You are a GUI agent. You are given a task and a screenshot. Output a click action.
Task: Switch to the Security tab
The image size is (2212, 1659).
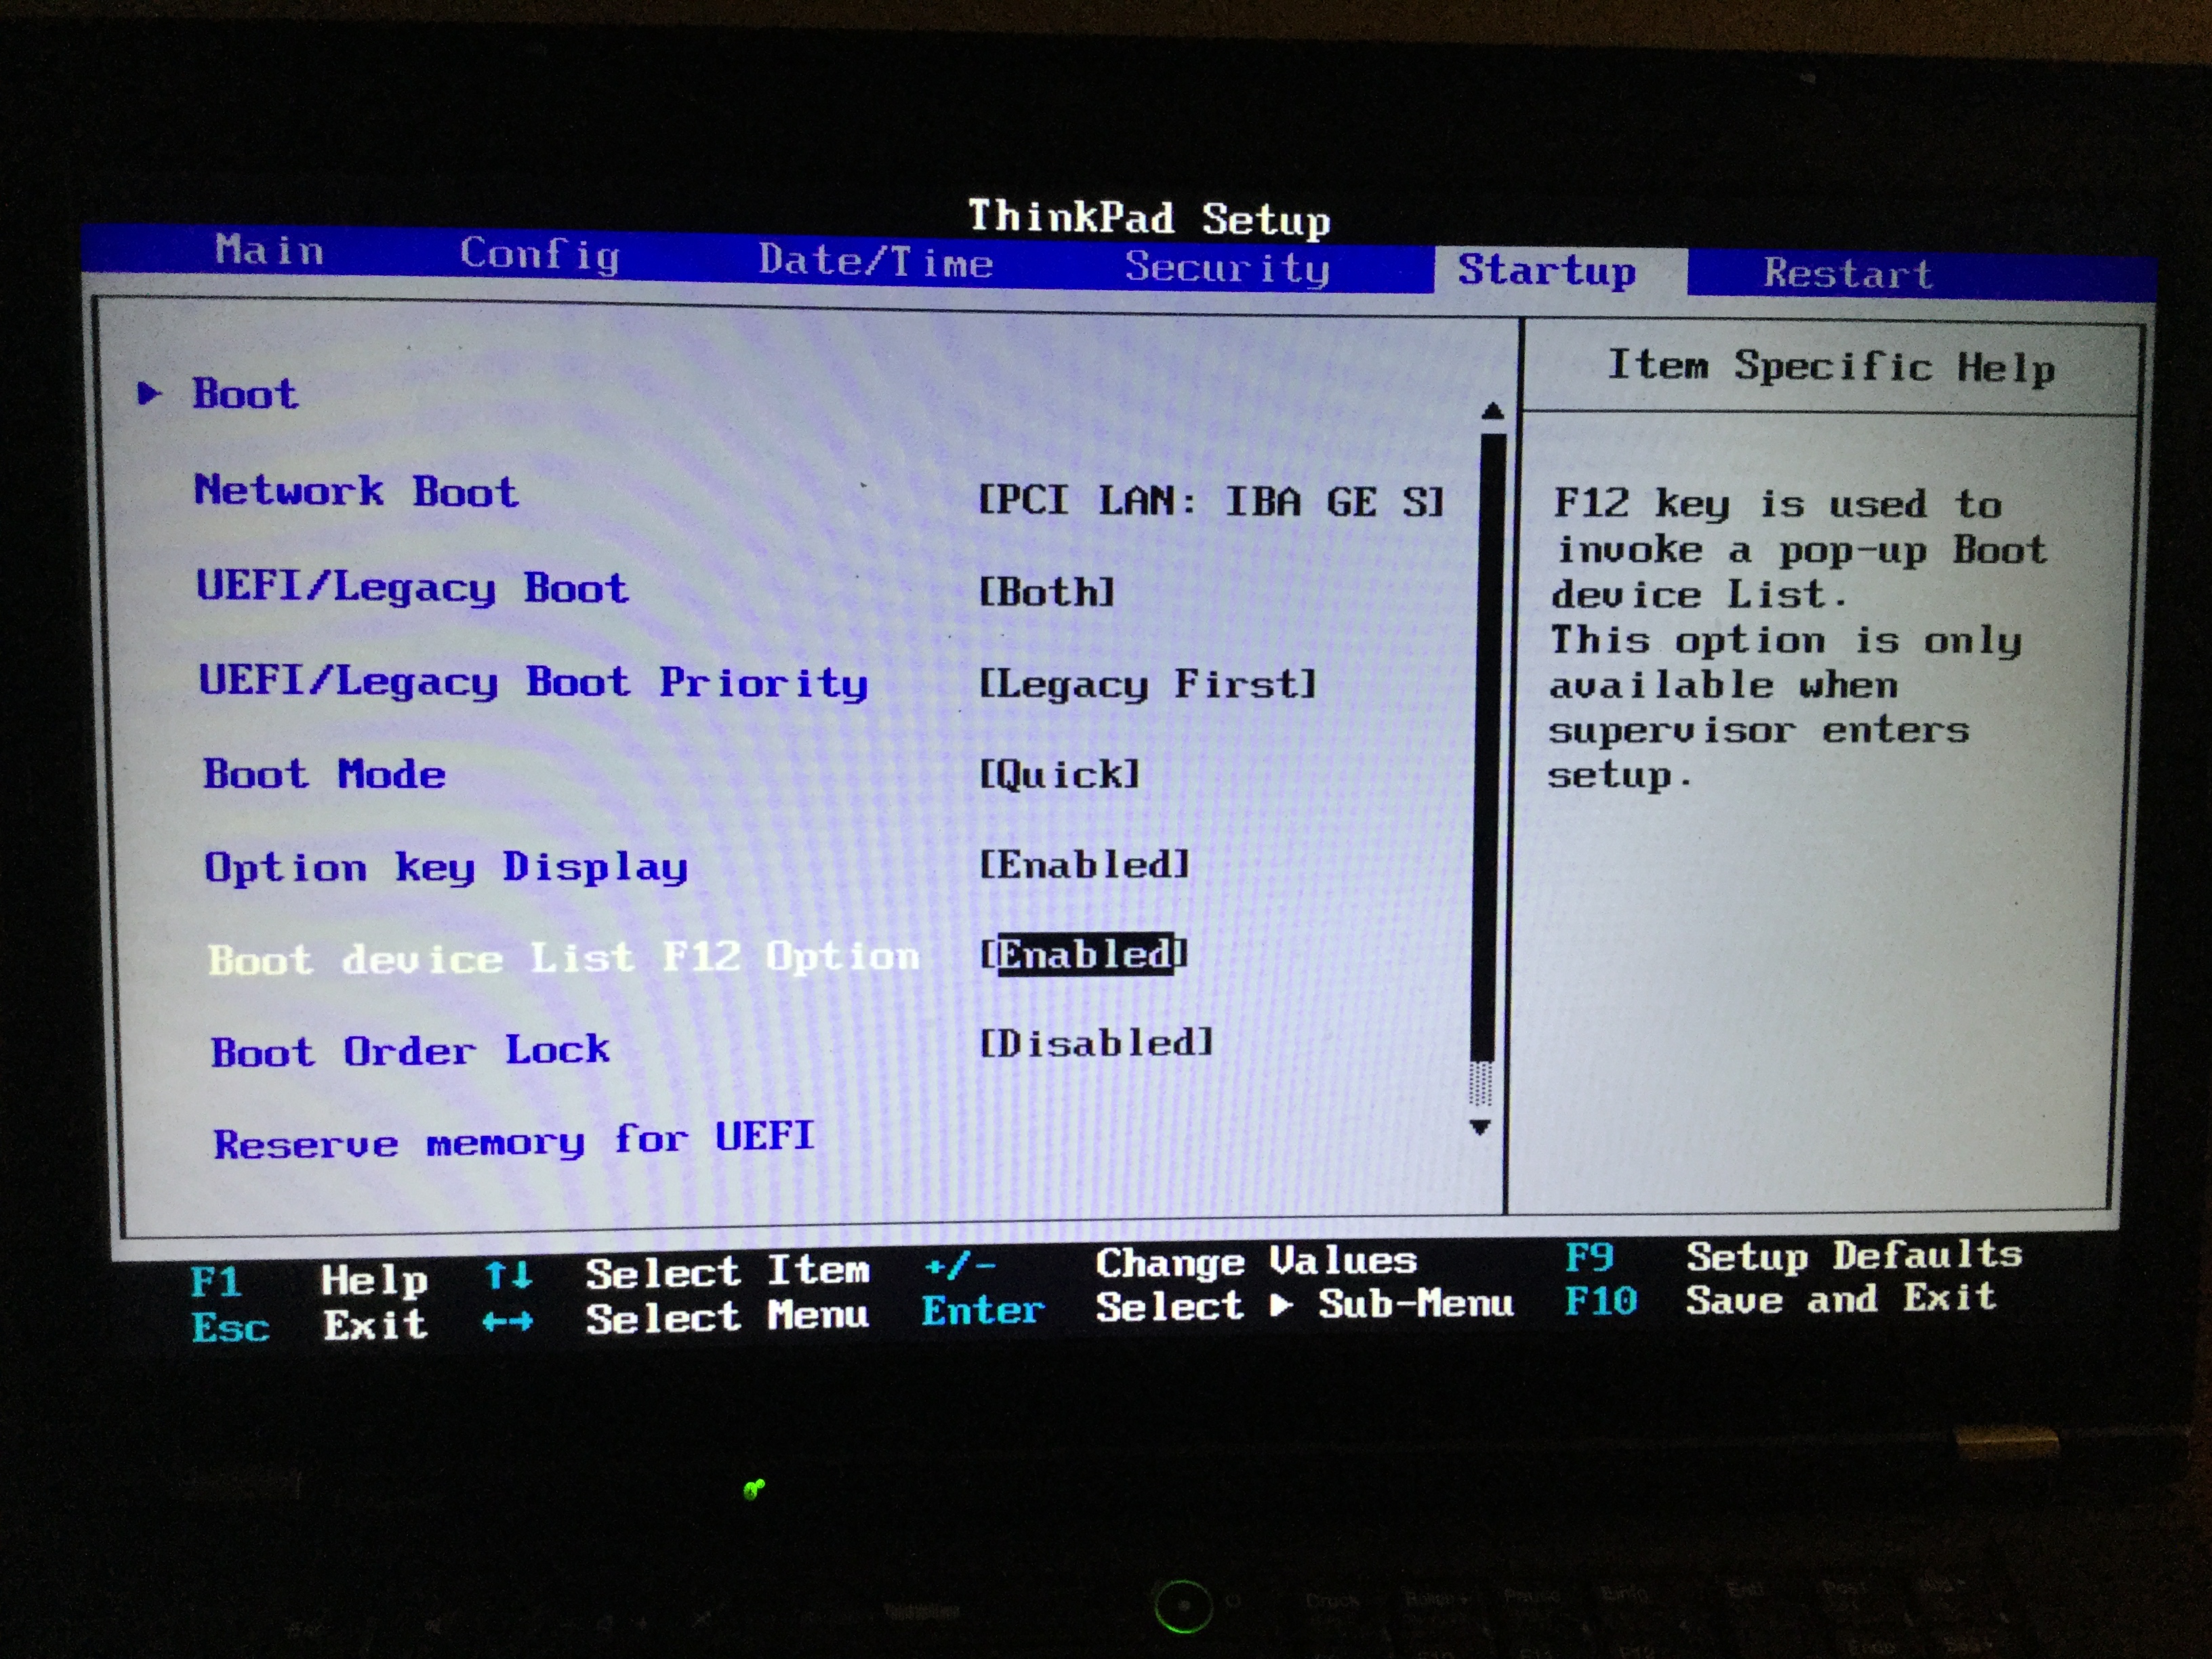(1227, 267)
